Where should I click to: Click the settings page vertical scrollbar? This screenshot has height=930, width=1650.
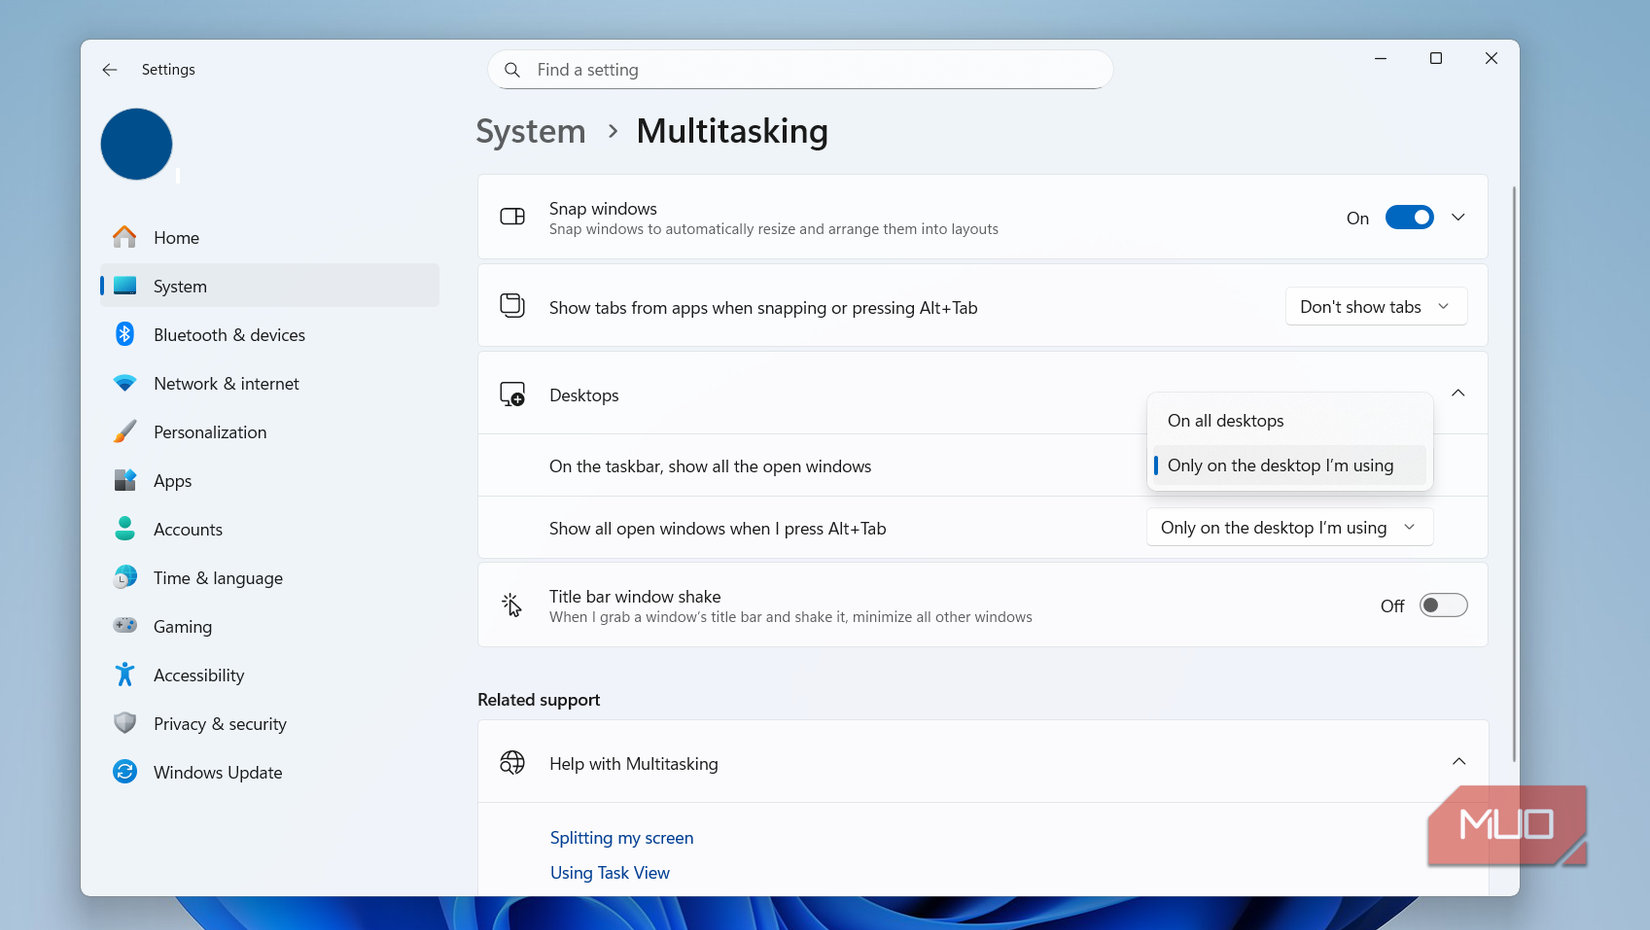click(x=1513, y=473)
